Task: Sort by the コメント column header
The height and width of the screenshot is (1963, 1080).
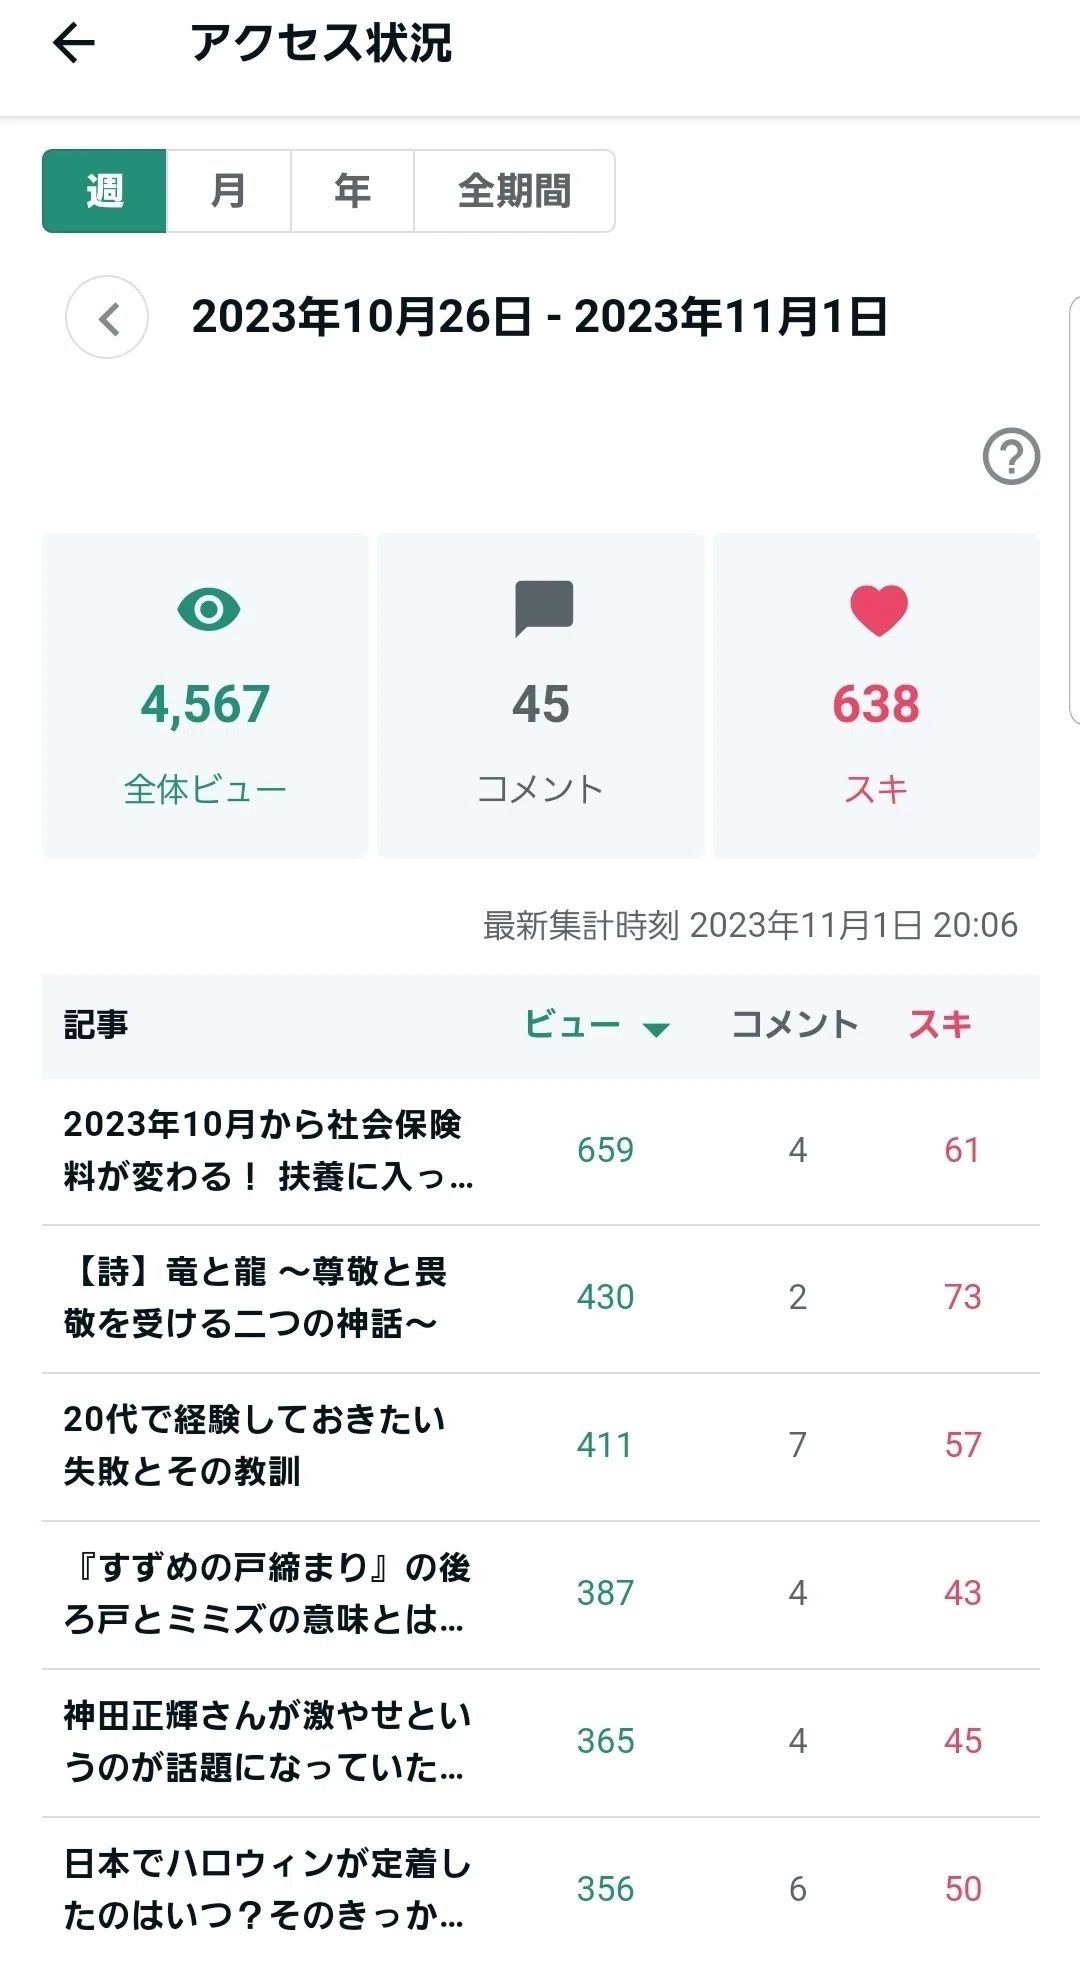Action: 795,1025
